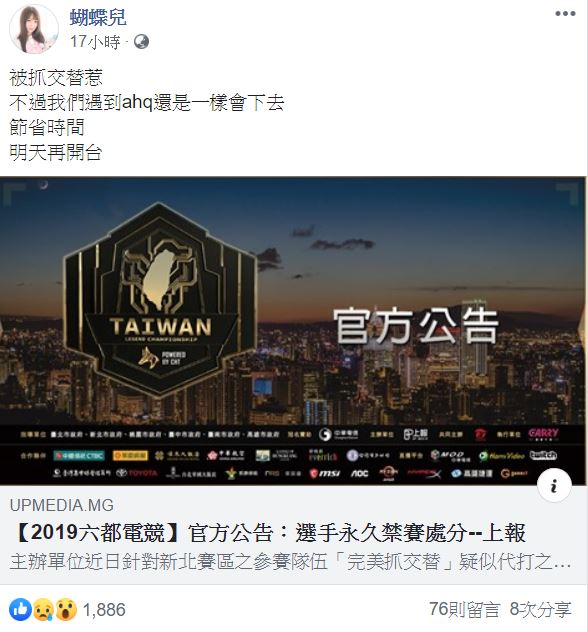The image size is (588, 632).
Task: Click the link info 'i' icon
Action: [555, 485]
